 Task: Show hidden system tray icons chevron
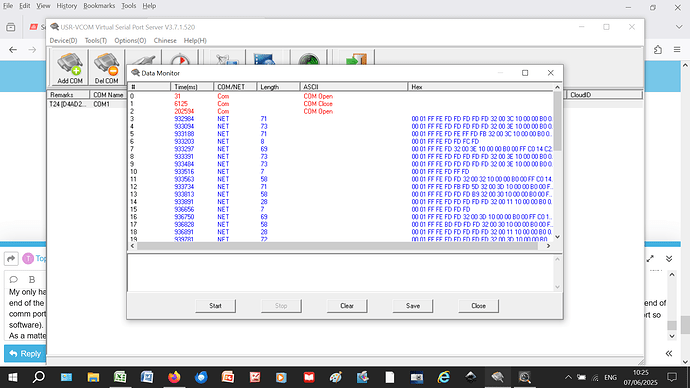pos(568,377)
